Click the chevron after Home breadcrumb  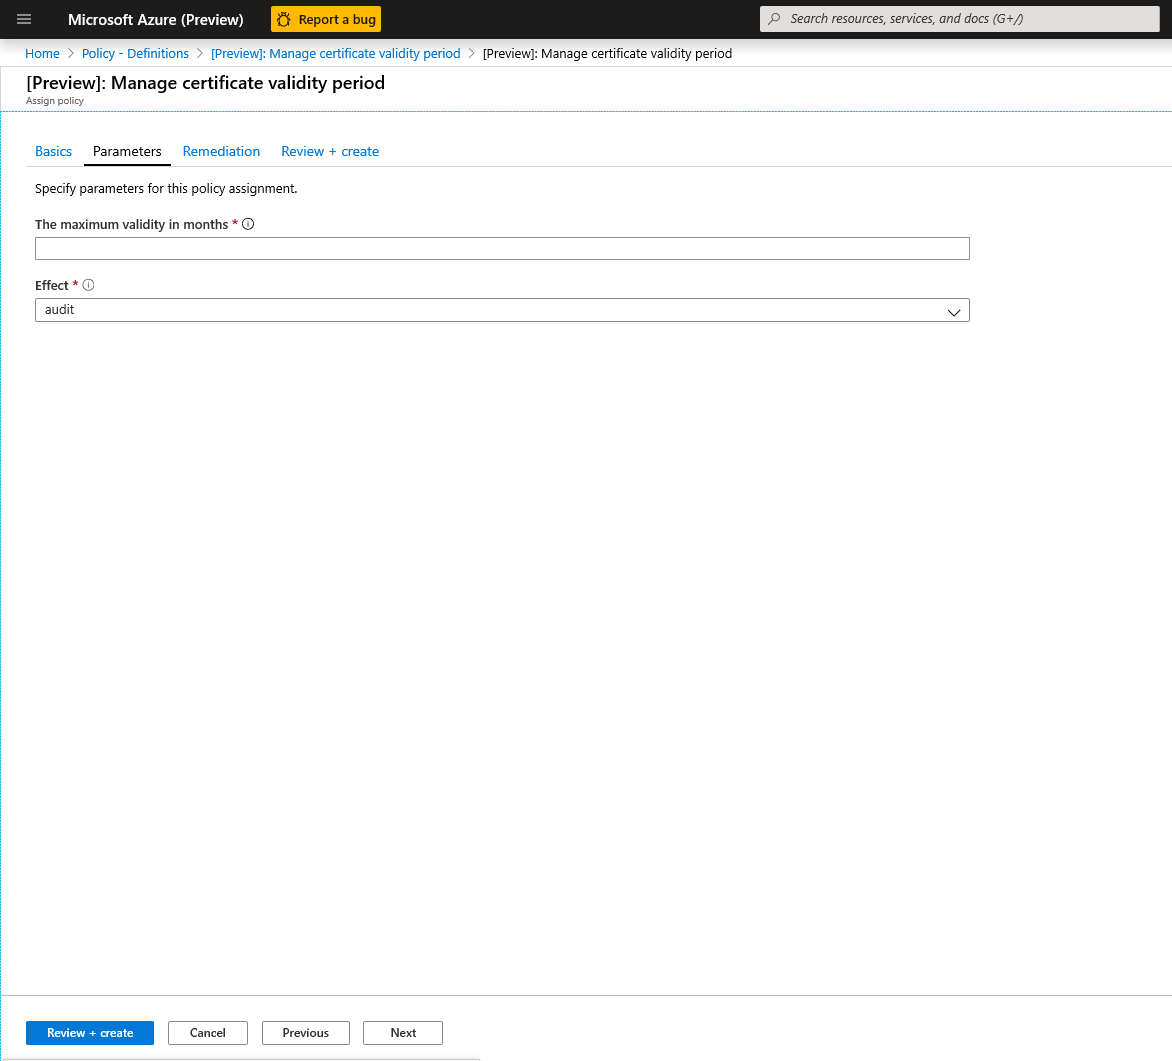pyautogui.click(x=70, y=53)
